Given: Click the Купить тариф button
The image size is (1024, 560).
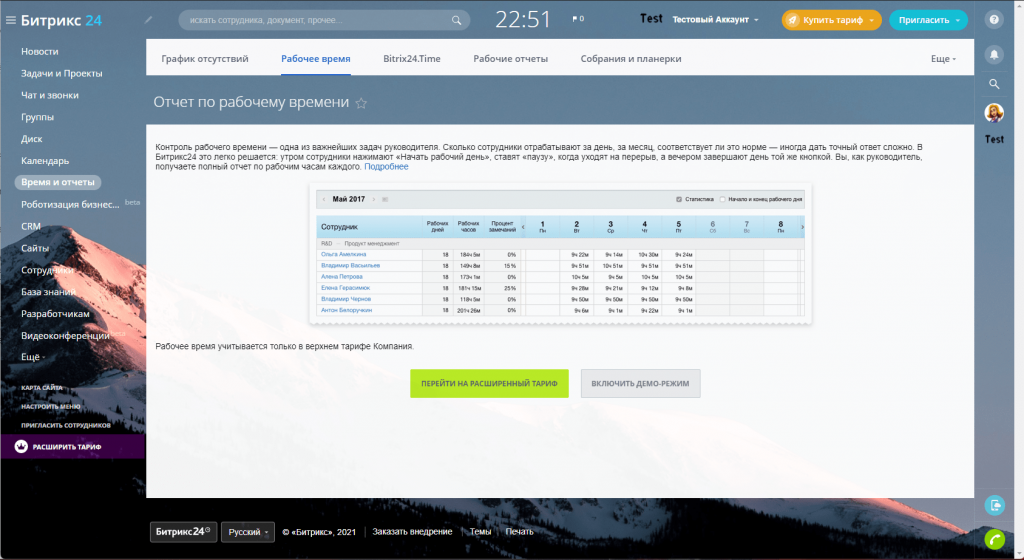Looking at the screenshot, I should point(831,20).
